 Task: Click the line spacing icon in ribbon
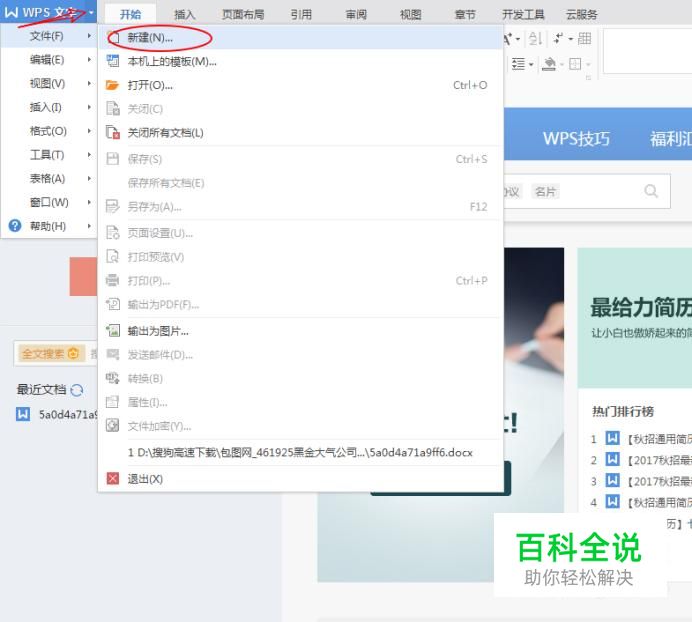[518, 64]
